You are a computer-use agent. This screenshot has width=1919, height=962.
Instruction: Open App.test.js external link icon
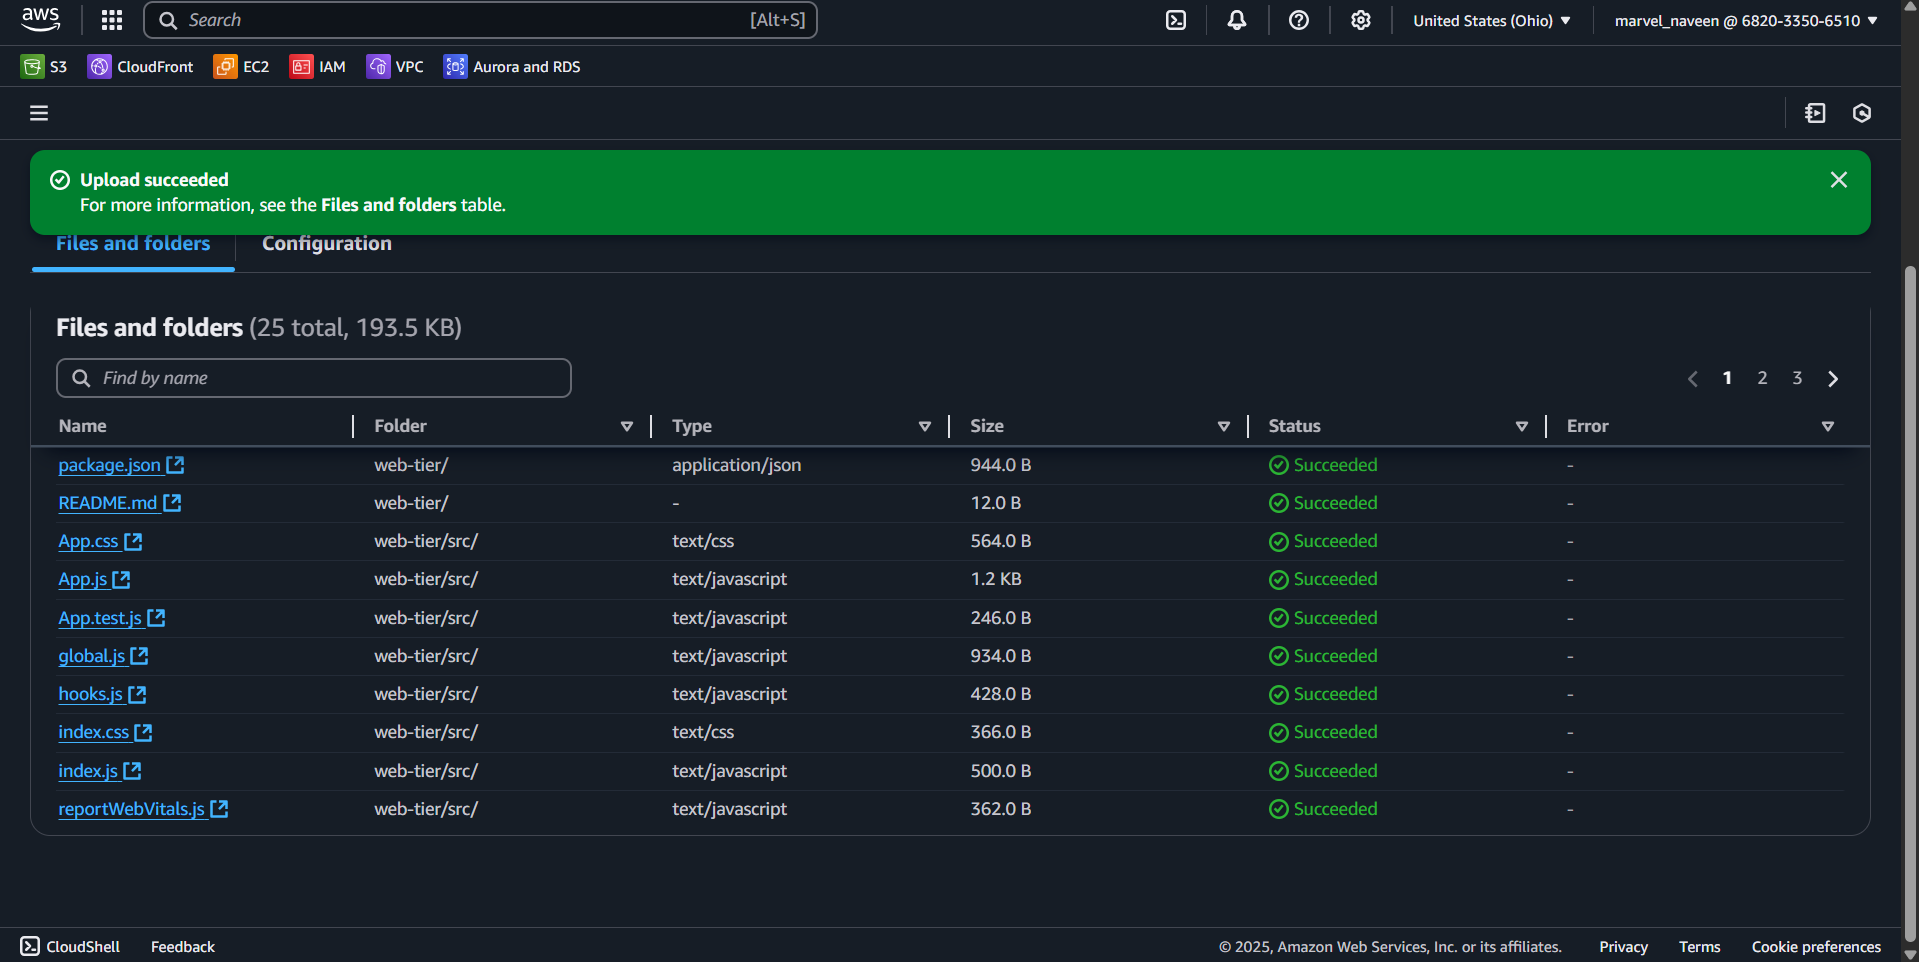[x=156, y=618]
